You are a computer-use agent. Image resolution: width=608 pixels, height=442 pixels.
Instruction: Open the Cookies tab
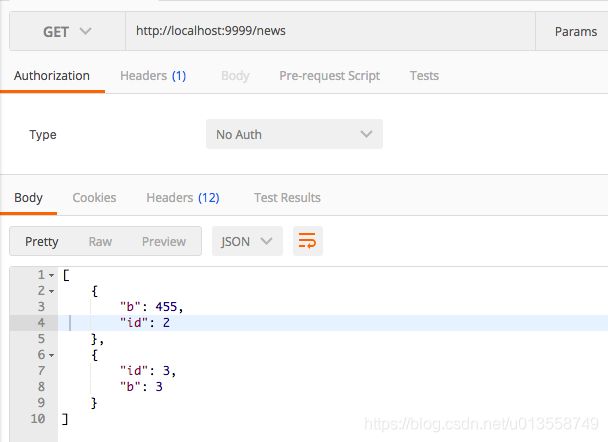94,198
